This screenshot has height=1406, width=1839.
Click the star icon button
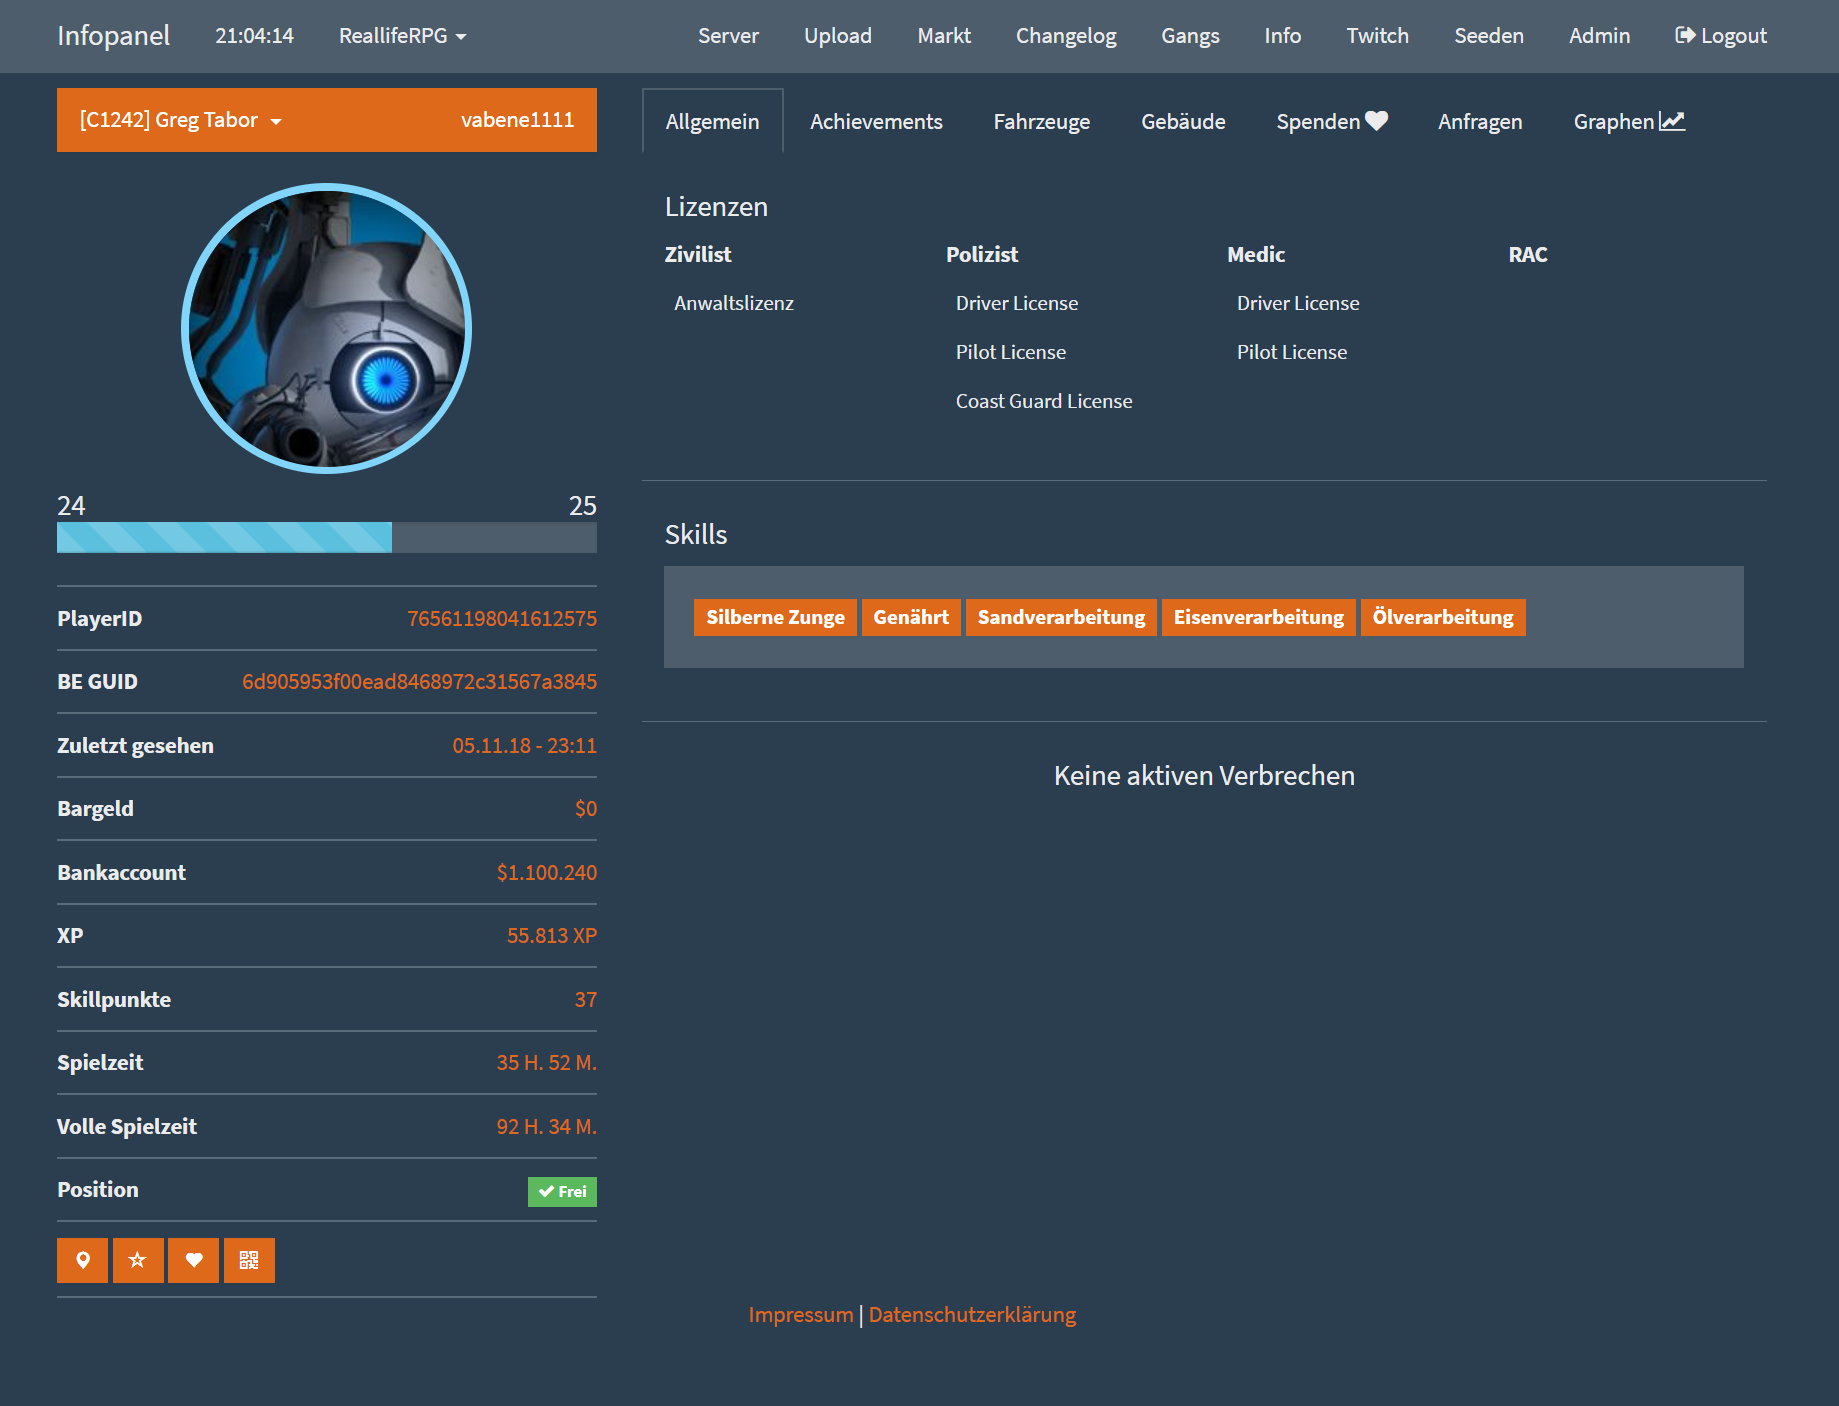pyautogui.click(x=138, y=1260)
